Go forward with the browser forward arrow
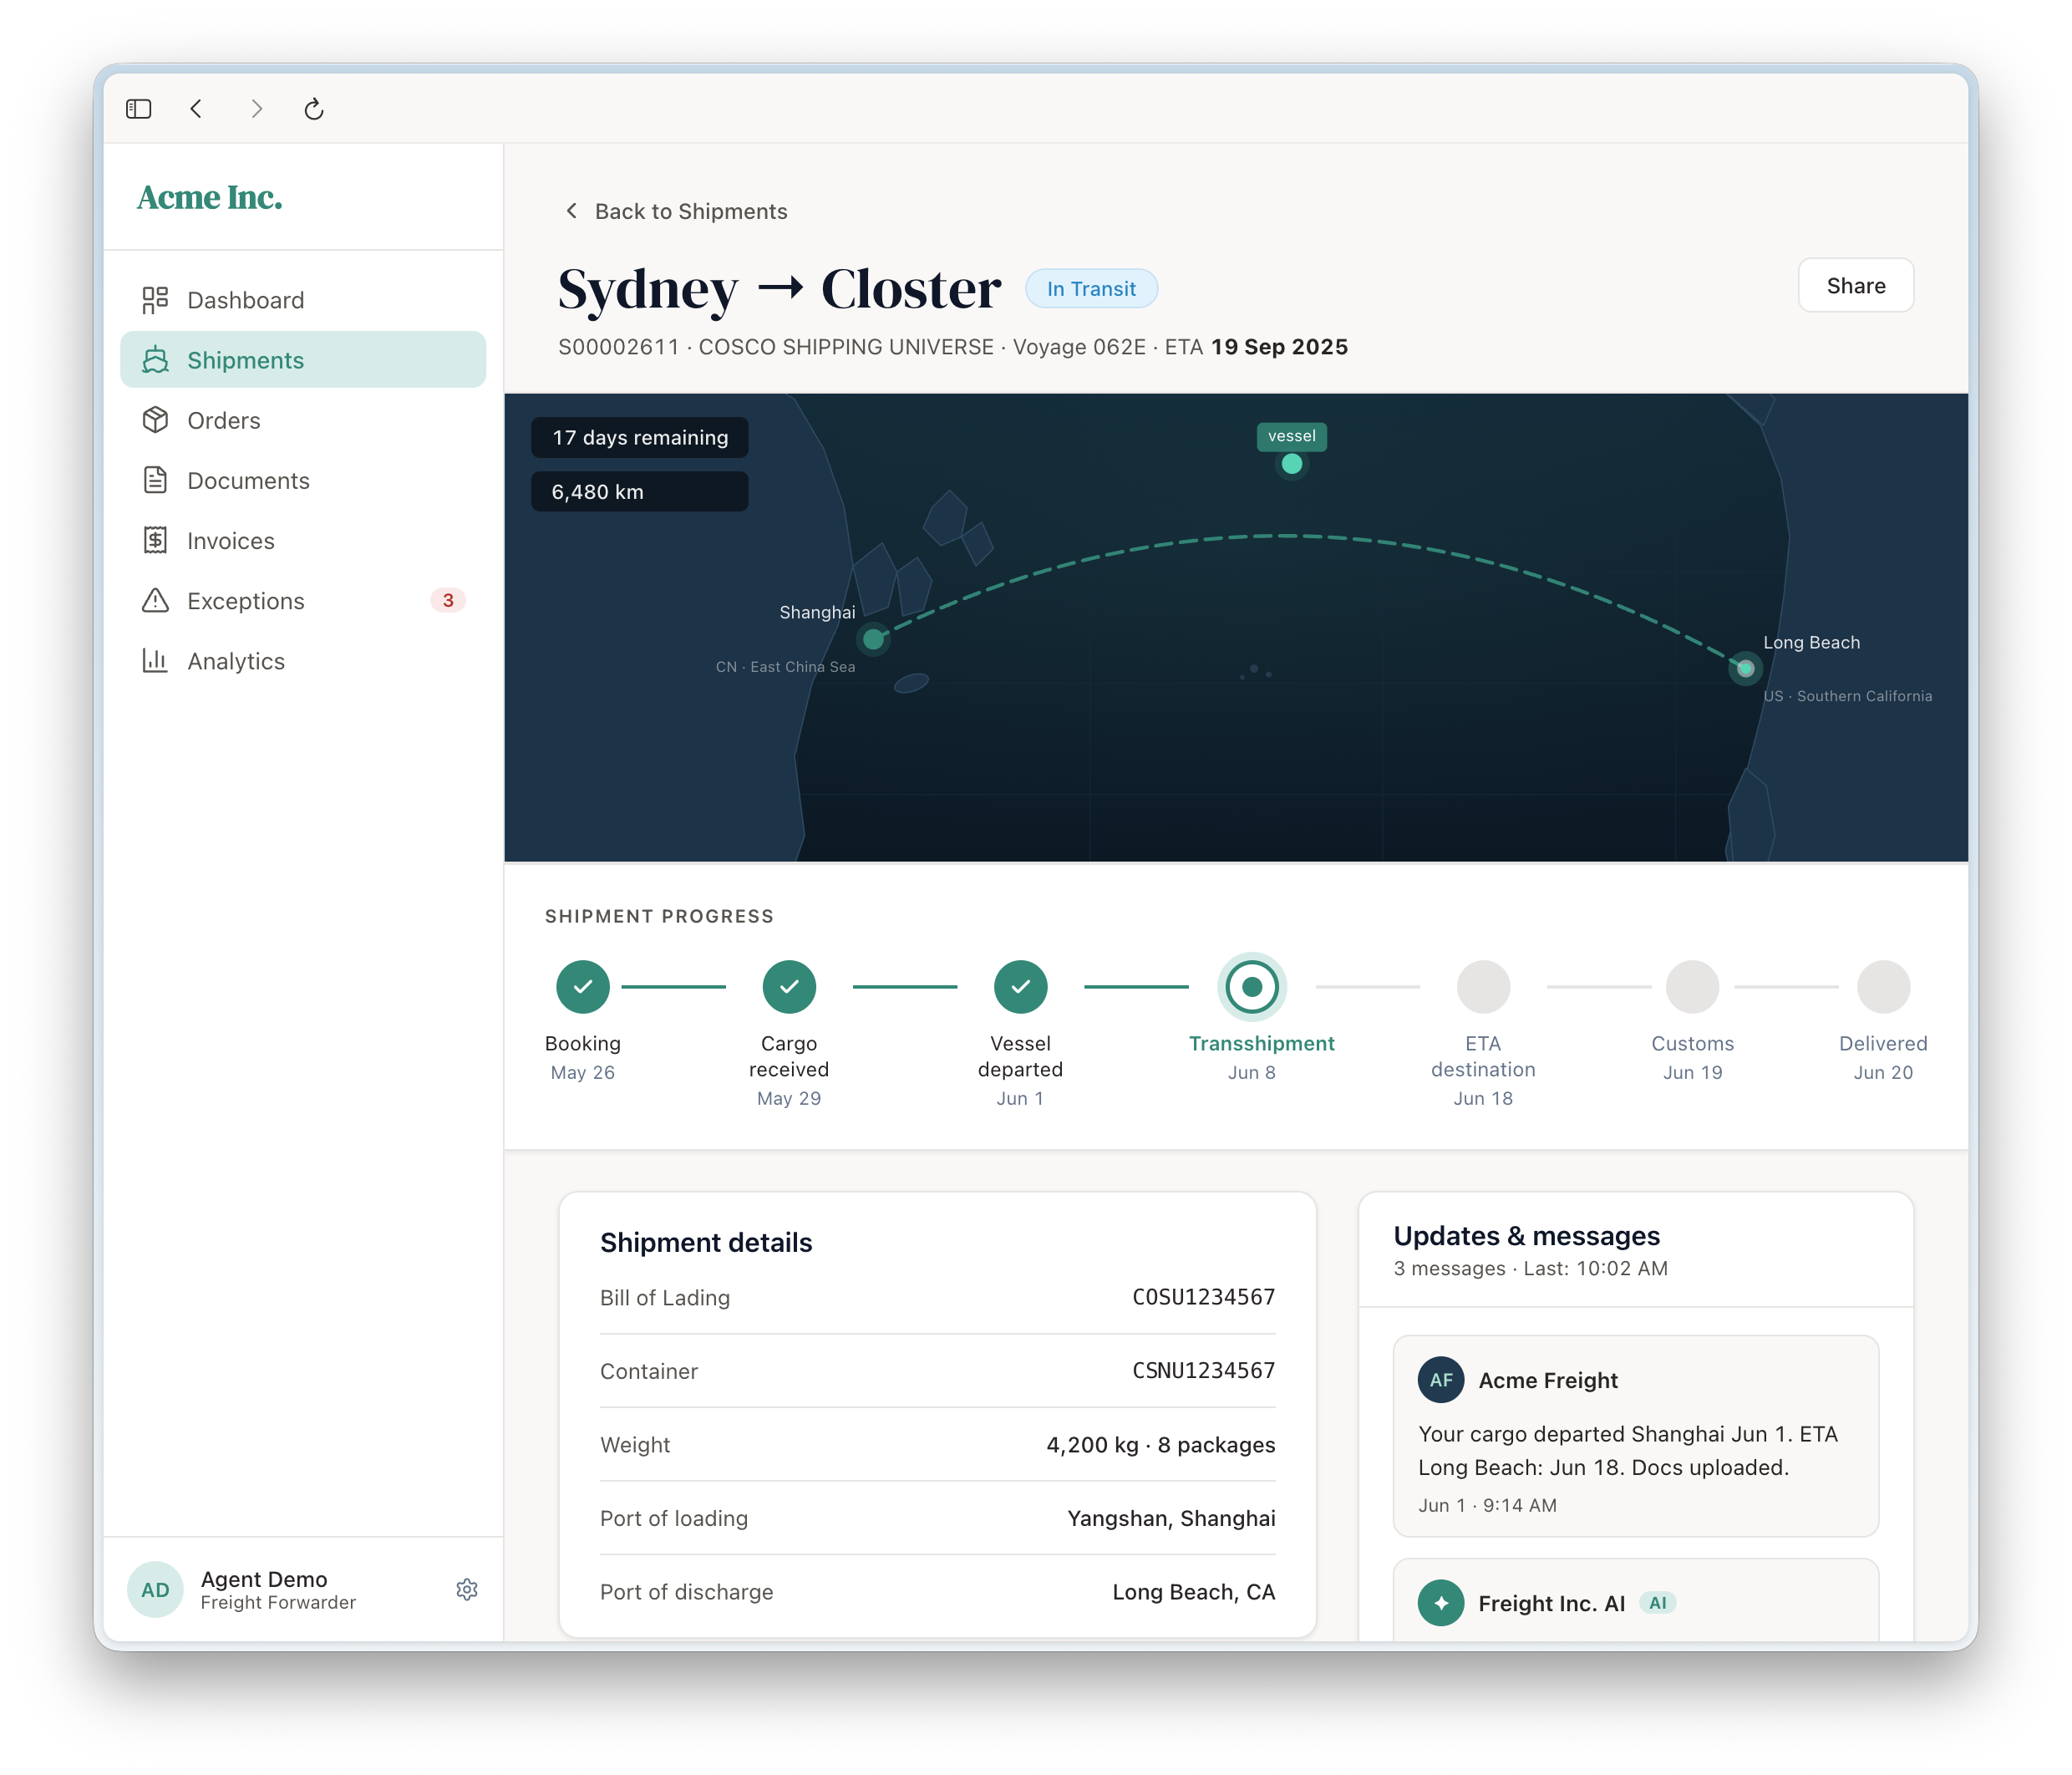This screenshot has width=2072, height=1775. tap(256, 109)
